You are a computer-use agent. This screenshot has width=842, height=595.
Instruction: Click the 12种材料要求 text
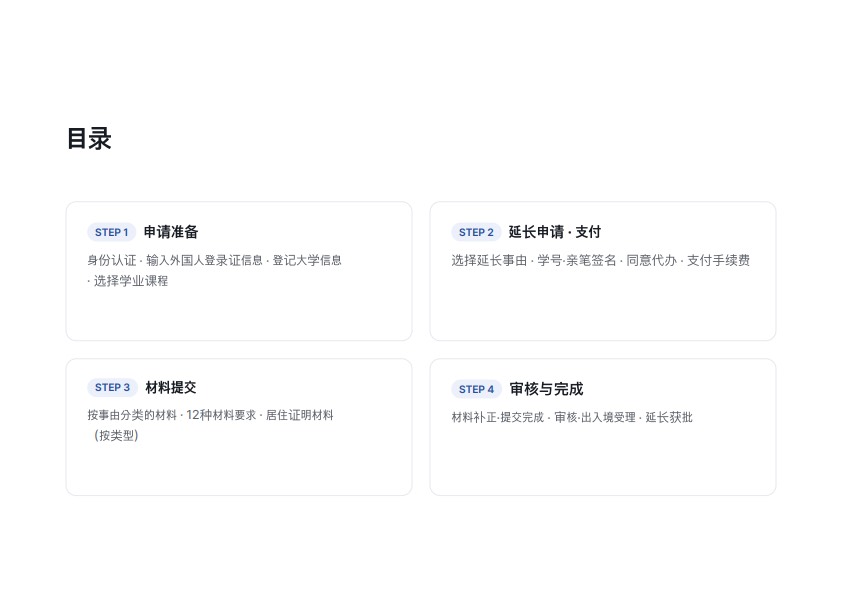click(221, 415)
